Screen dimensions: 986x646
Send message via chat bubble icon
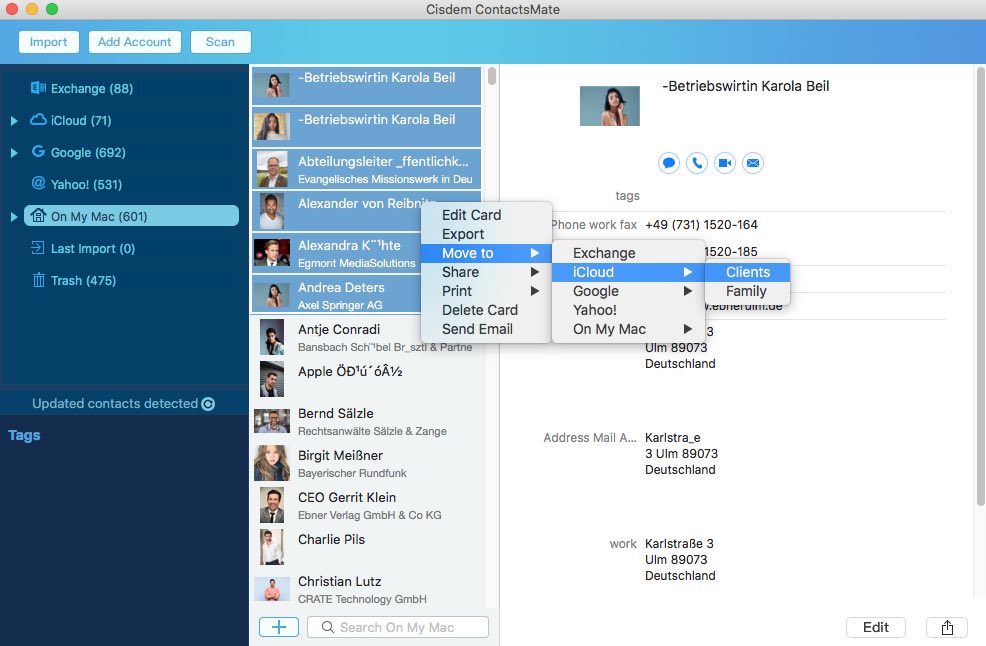[668, 164]
